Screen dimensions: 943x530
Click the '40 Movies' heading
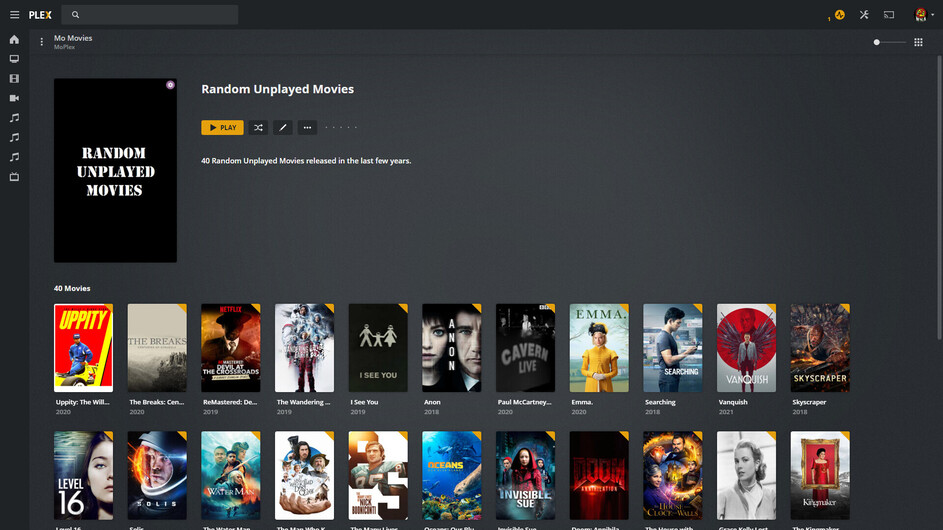[x=72, y=288]
